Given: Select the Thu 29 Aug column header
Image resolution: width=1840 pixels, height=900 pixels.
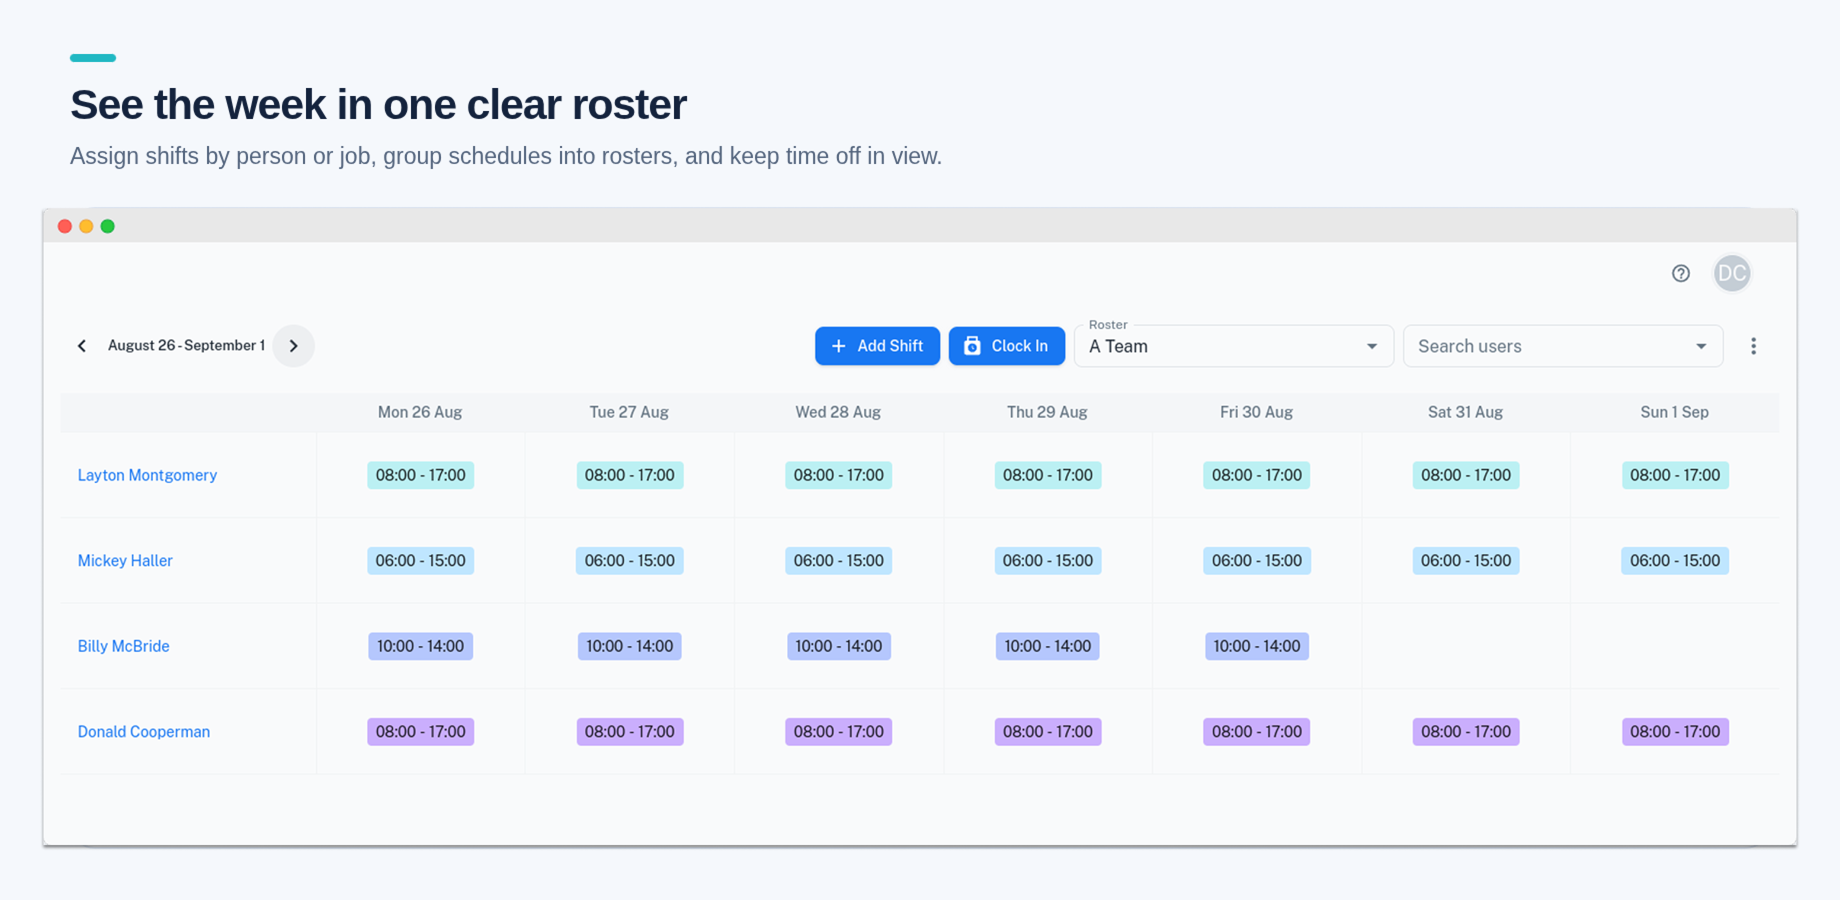Looking at the screenshot, I should click(1047, 412).
